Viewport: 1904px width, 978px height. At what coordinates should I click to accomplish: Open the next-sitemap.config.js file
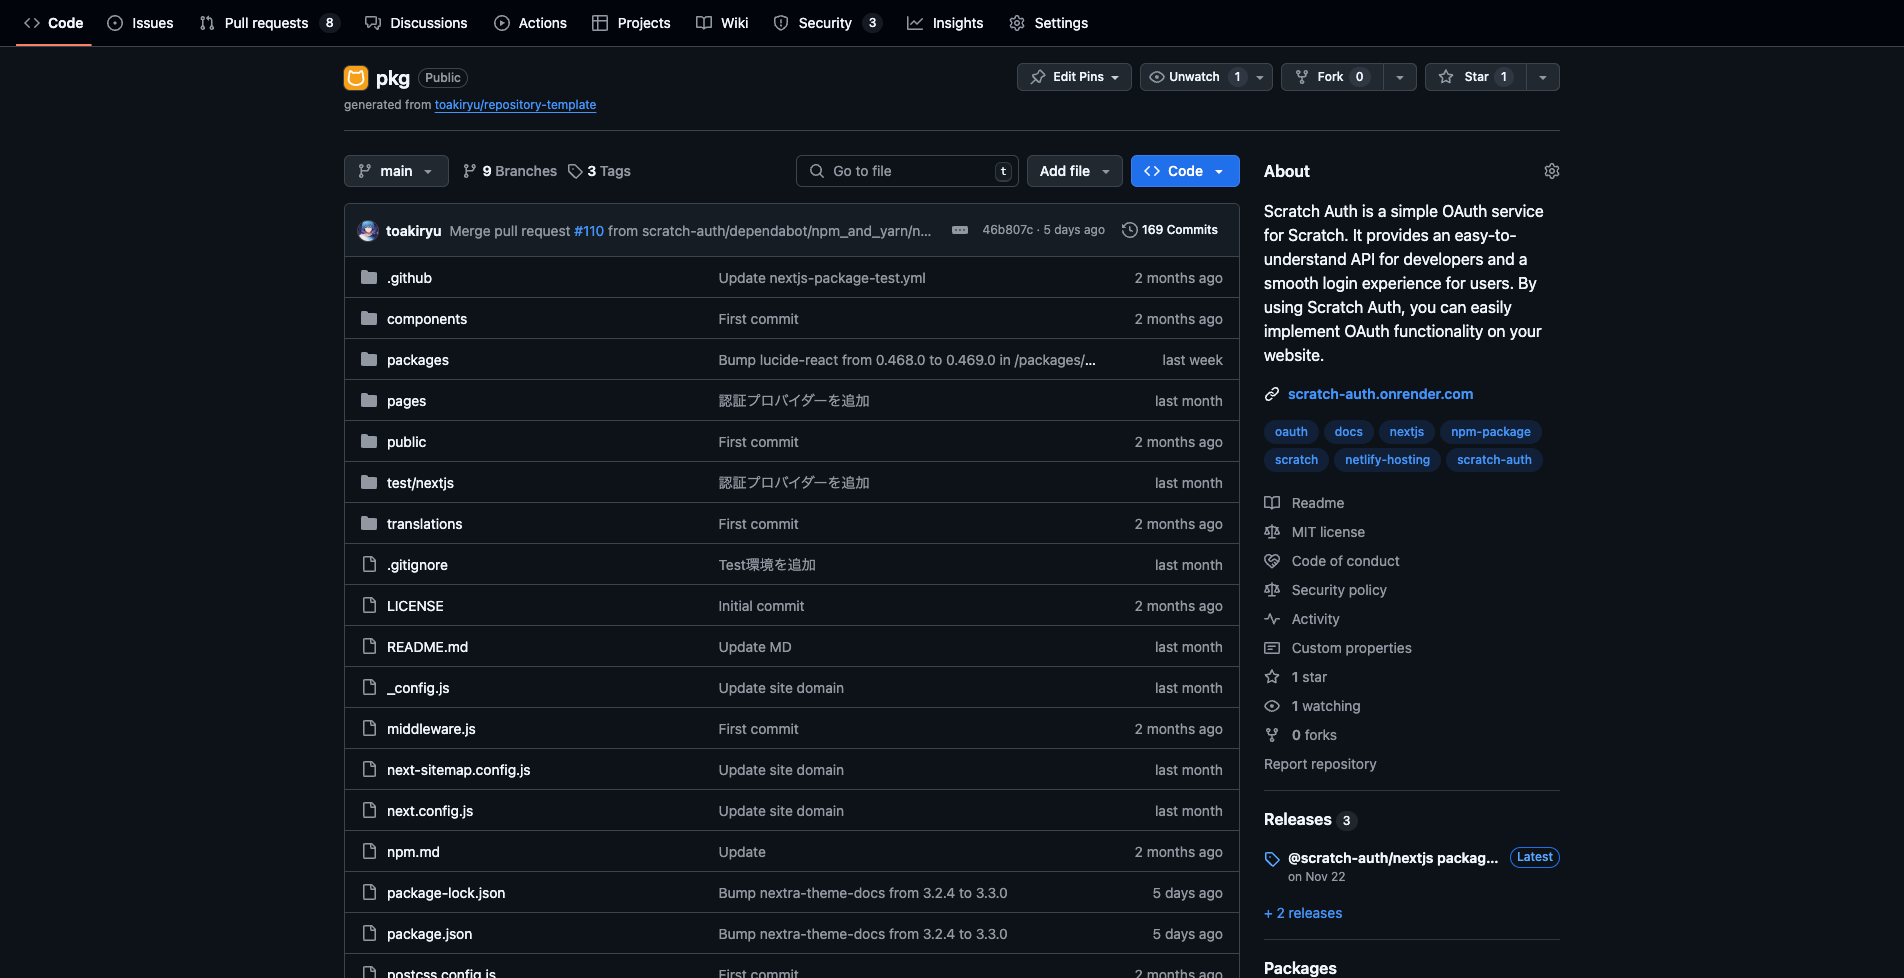pos(458,770)
